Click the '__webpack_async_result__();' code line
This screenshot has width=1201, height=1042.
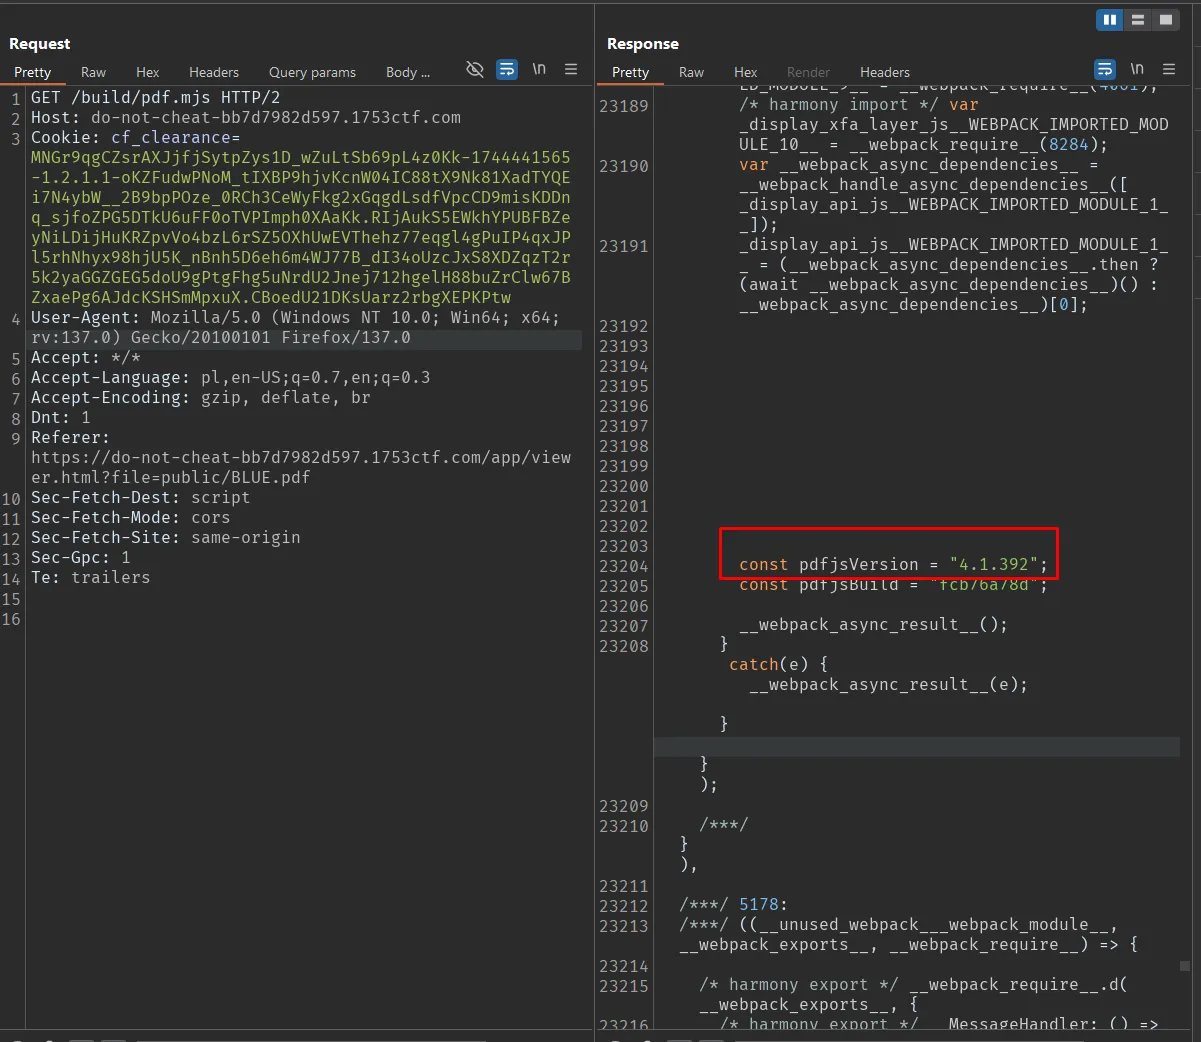click(x=874, y=625)
